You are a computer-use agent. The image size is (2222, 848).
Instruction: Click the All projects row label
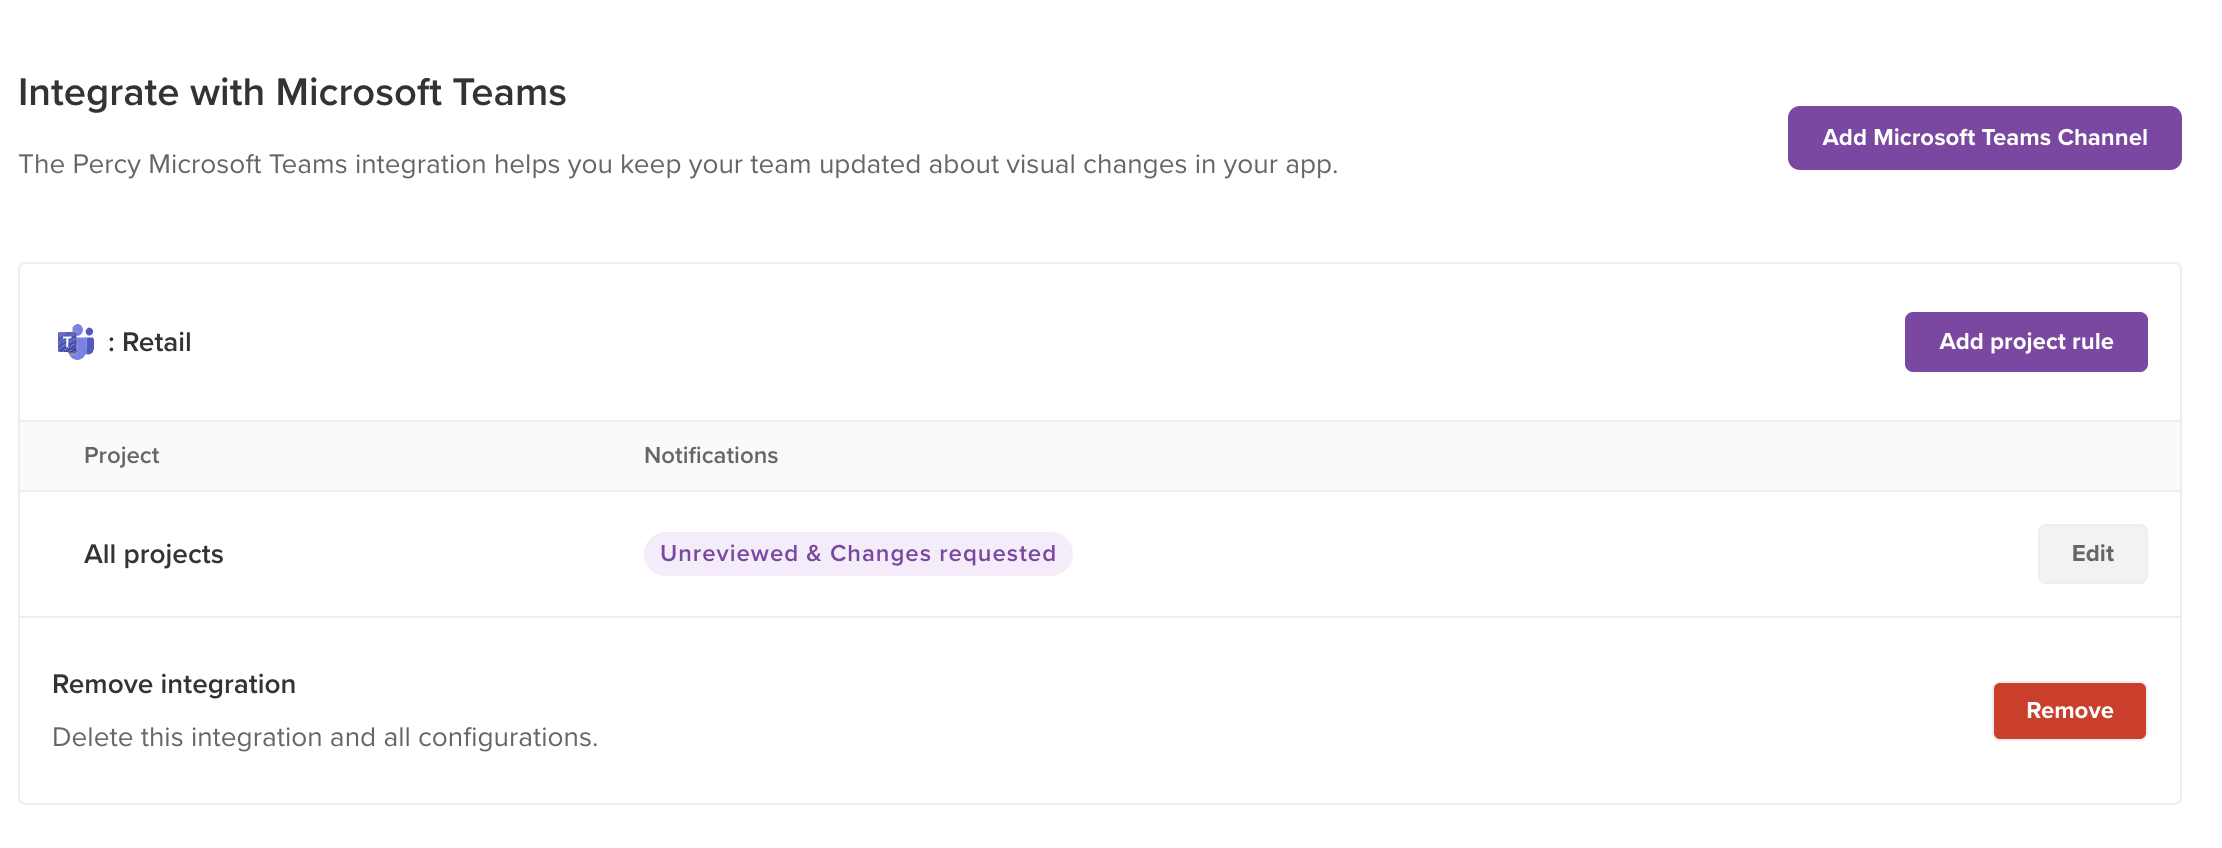pyautogui.click(x=154, y=554)
